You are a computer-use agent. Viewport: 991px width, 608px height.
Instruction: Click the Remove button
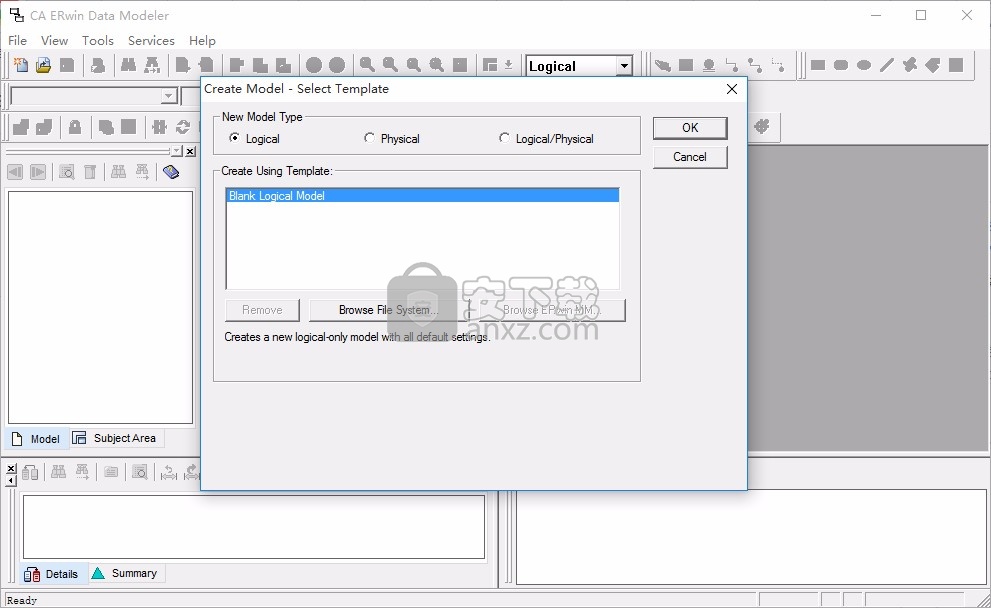(x=262, y=310)
